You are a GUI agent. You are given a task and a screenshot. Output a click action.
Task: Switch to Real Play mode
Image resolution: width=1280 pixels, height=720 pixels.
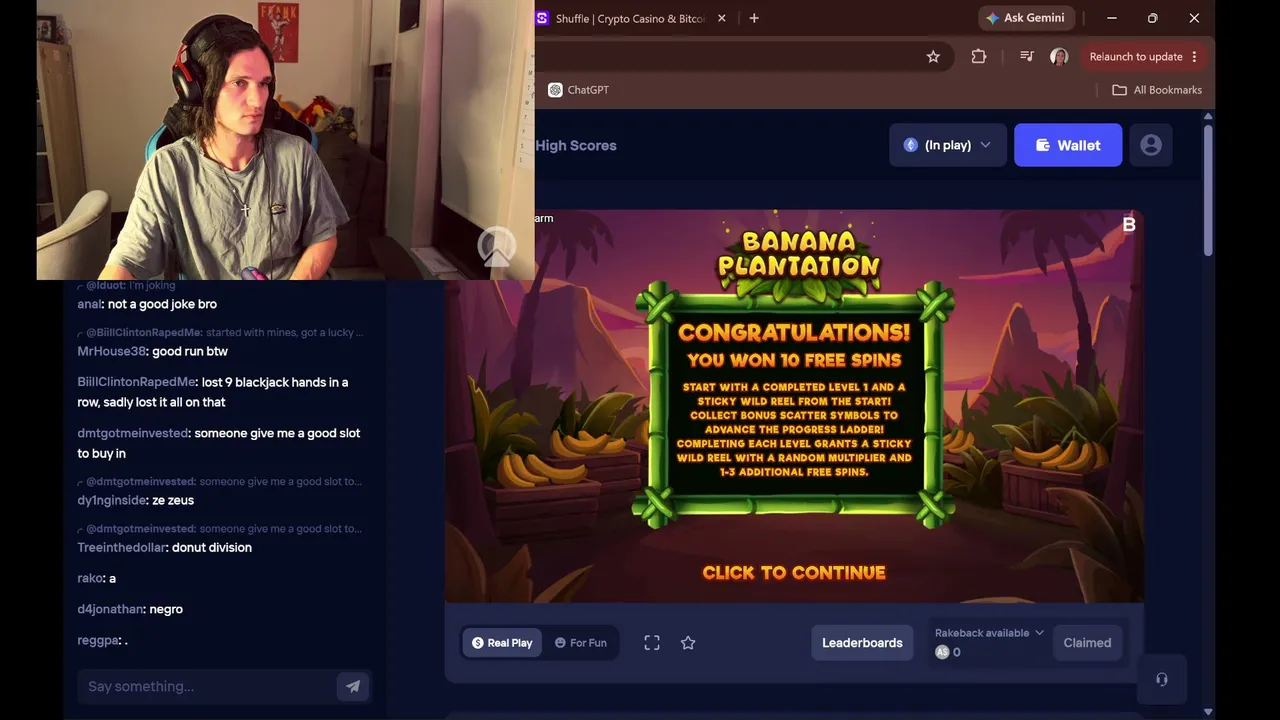pos(502,643)
